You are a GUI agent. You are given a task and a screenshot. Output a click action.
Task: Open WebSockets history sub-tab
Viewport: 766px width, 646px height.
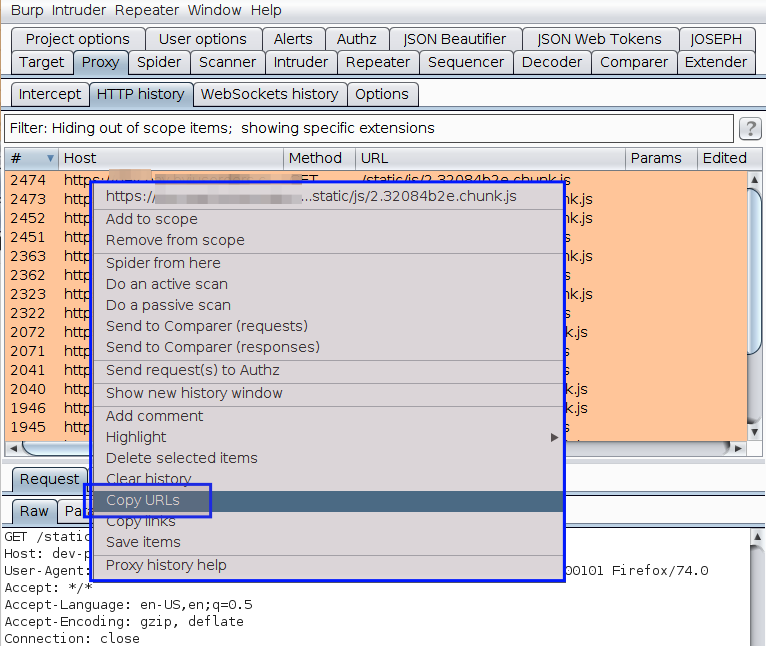pos(270,94)
